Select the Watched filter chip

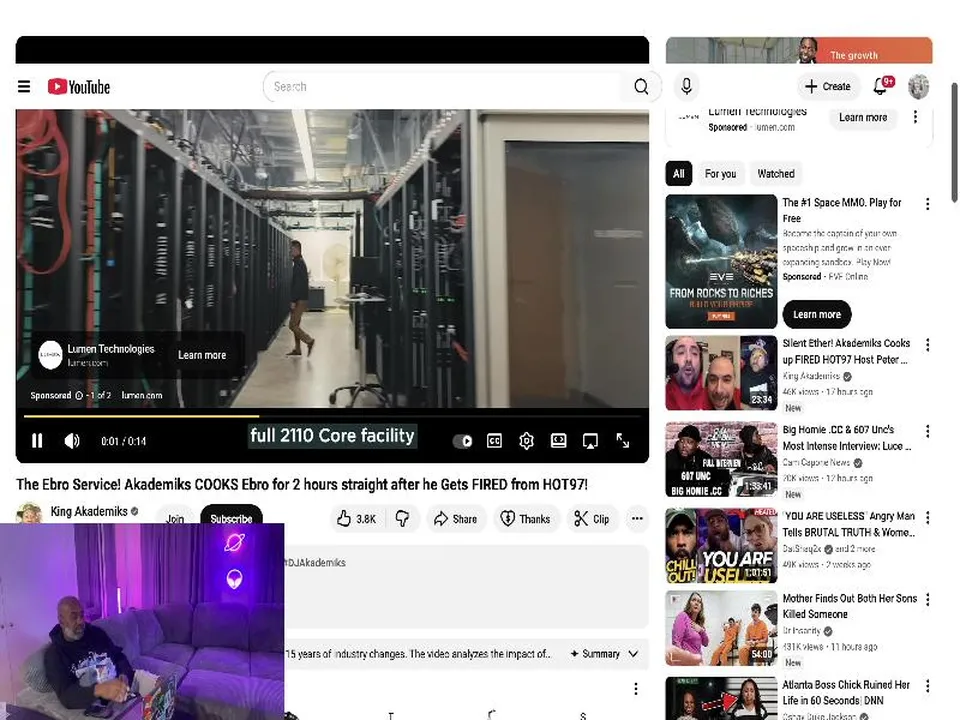click(x=776, y=174)
